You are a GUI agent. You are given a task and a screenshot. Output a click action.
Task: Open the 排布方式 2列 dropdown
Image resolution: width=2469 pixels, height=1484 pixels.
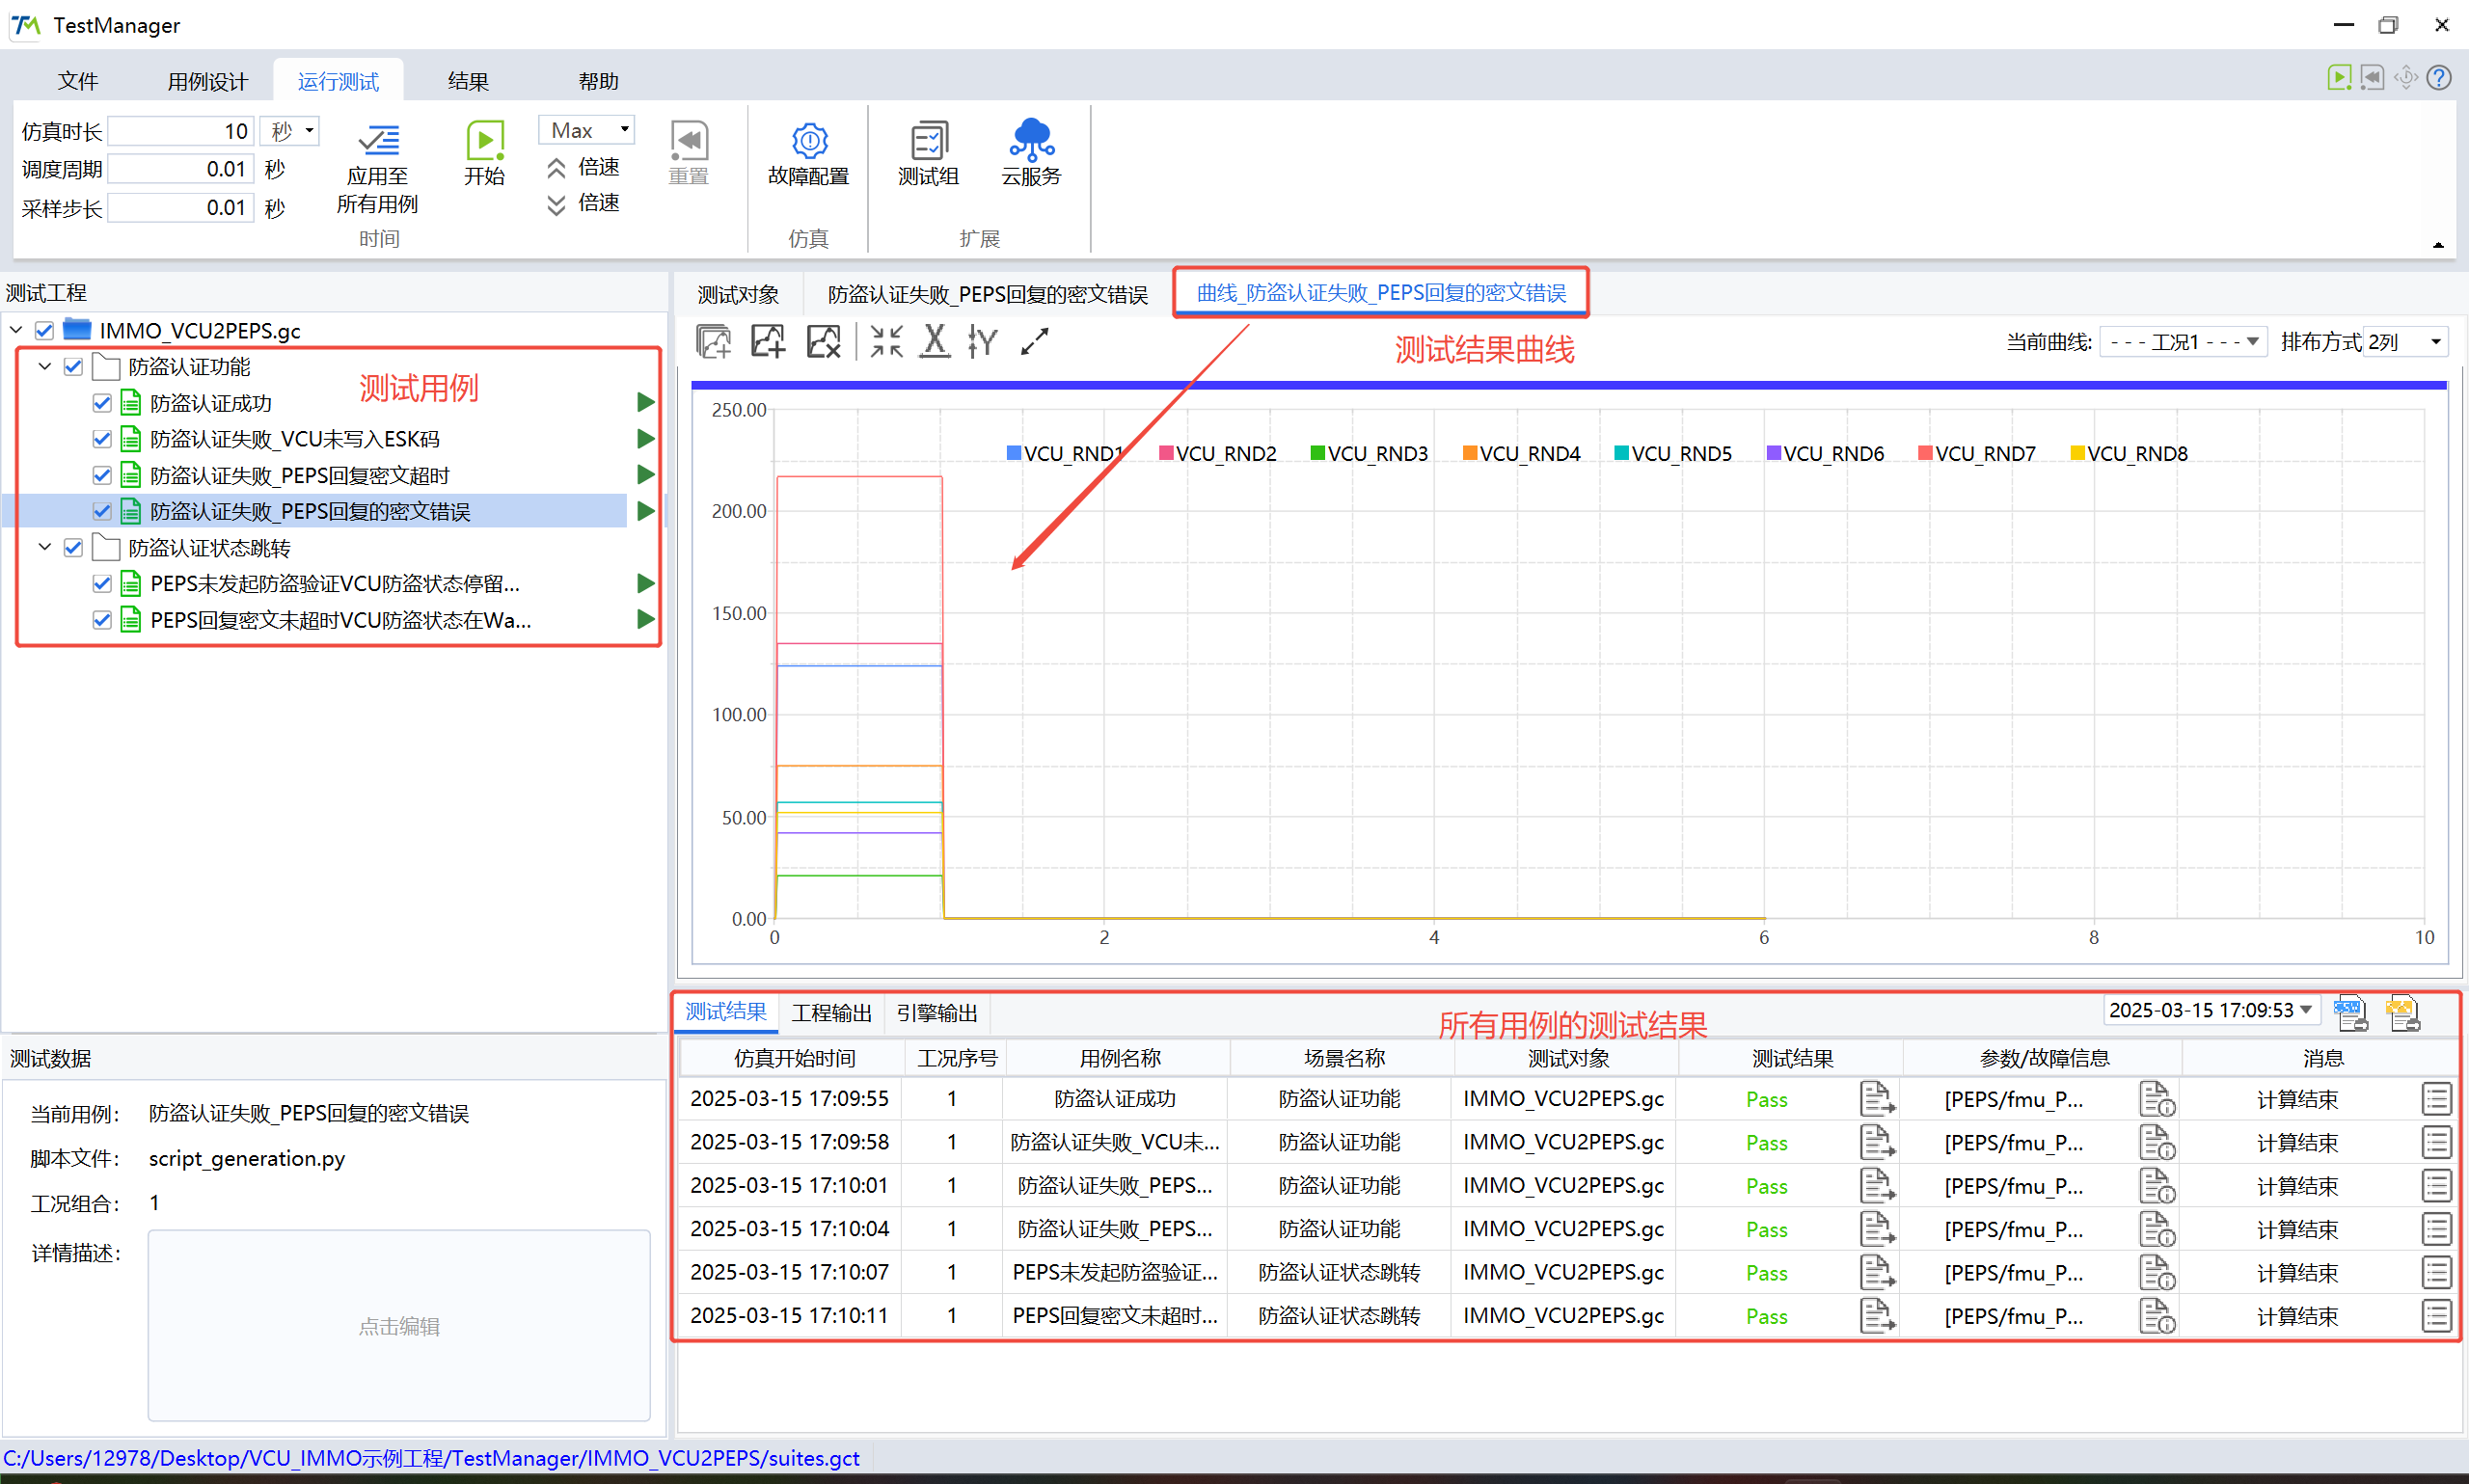coord(2404,342)
